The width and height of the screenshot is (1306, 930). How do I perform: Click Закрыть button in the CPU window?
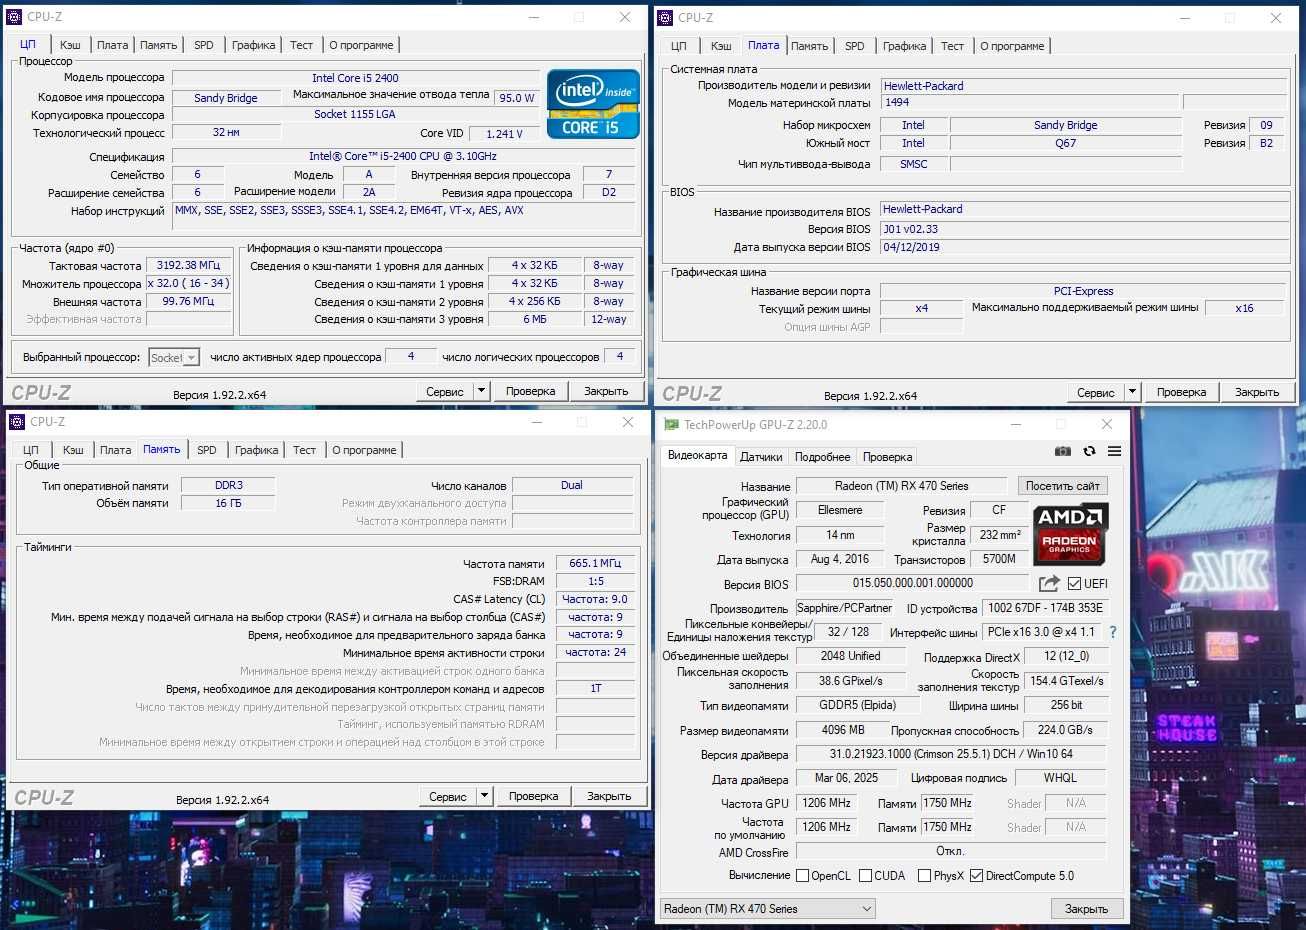point(606,391)
